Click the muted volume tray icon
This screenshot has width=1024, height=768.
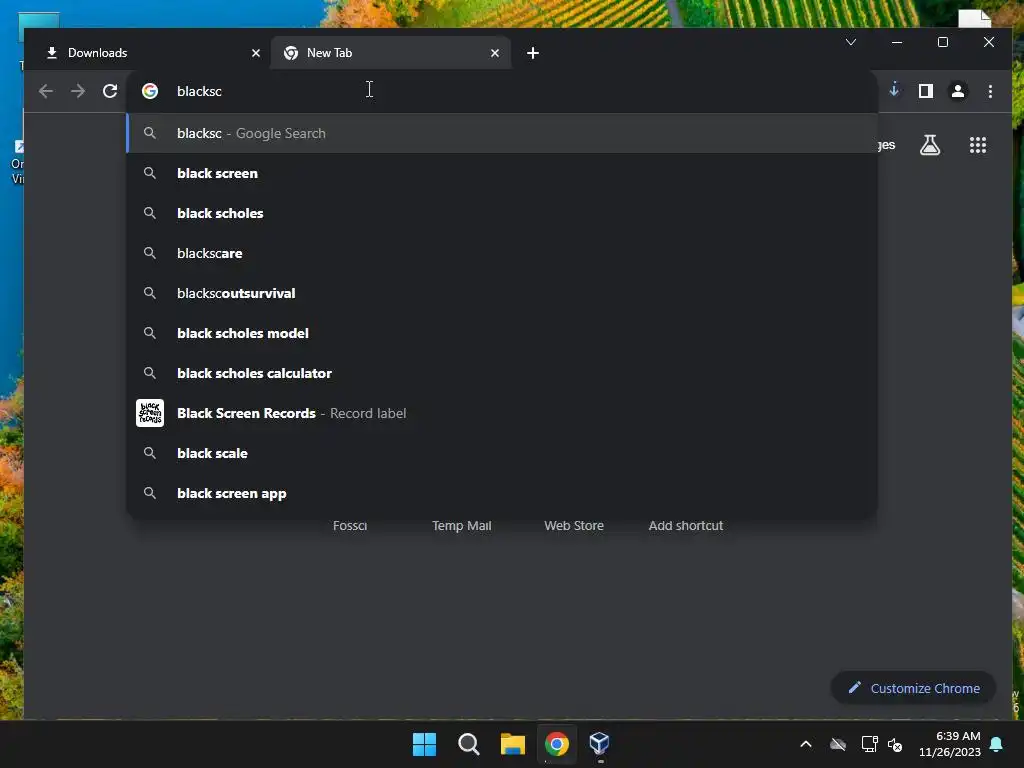click(x=895, y=744)
